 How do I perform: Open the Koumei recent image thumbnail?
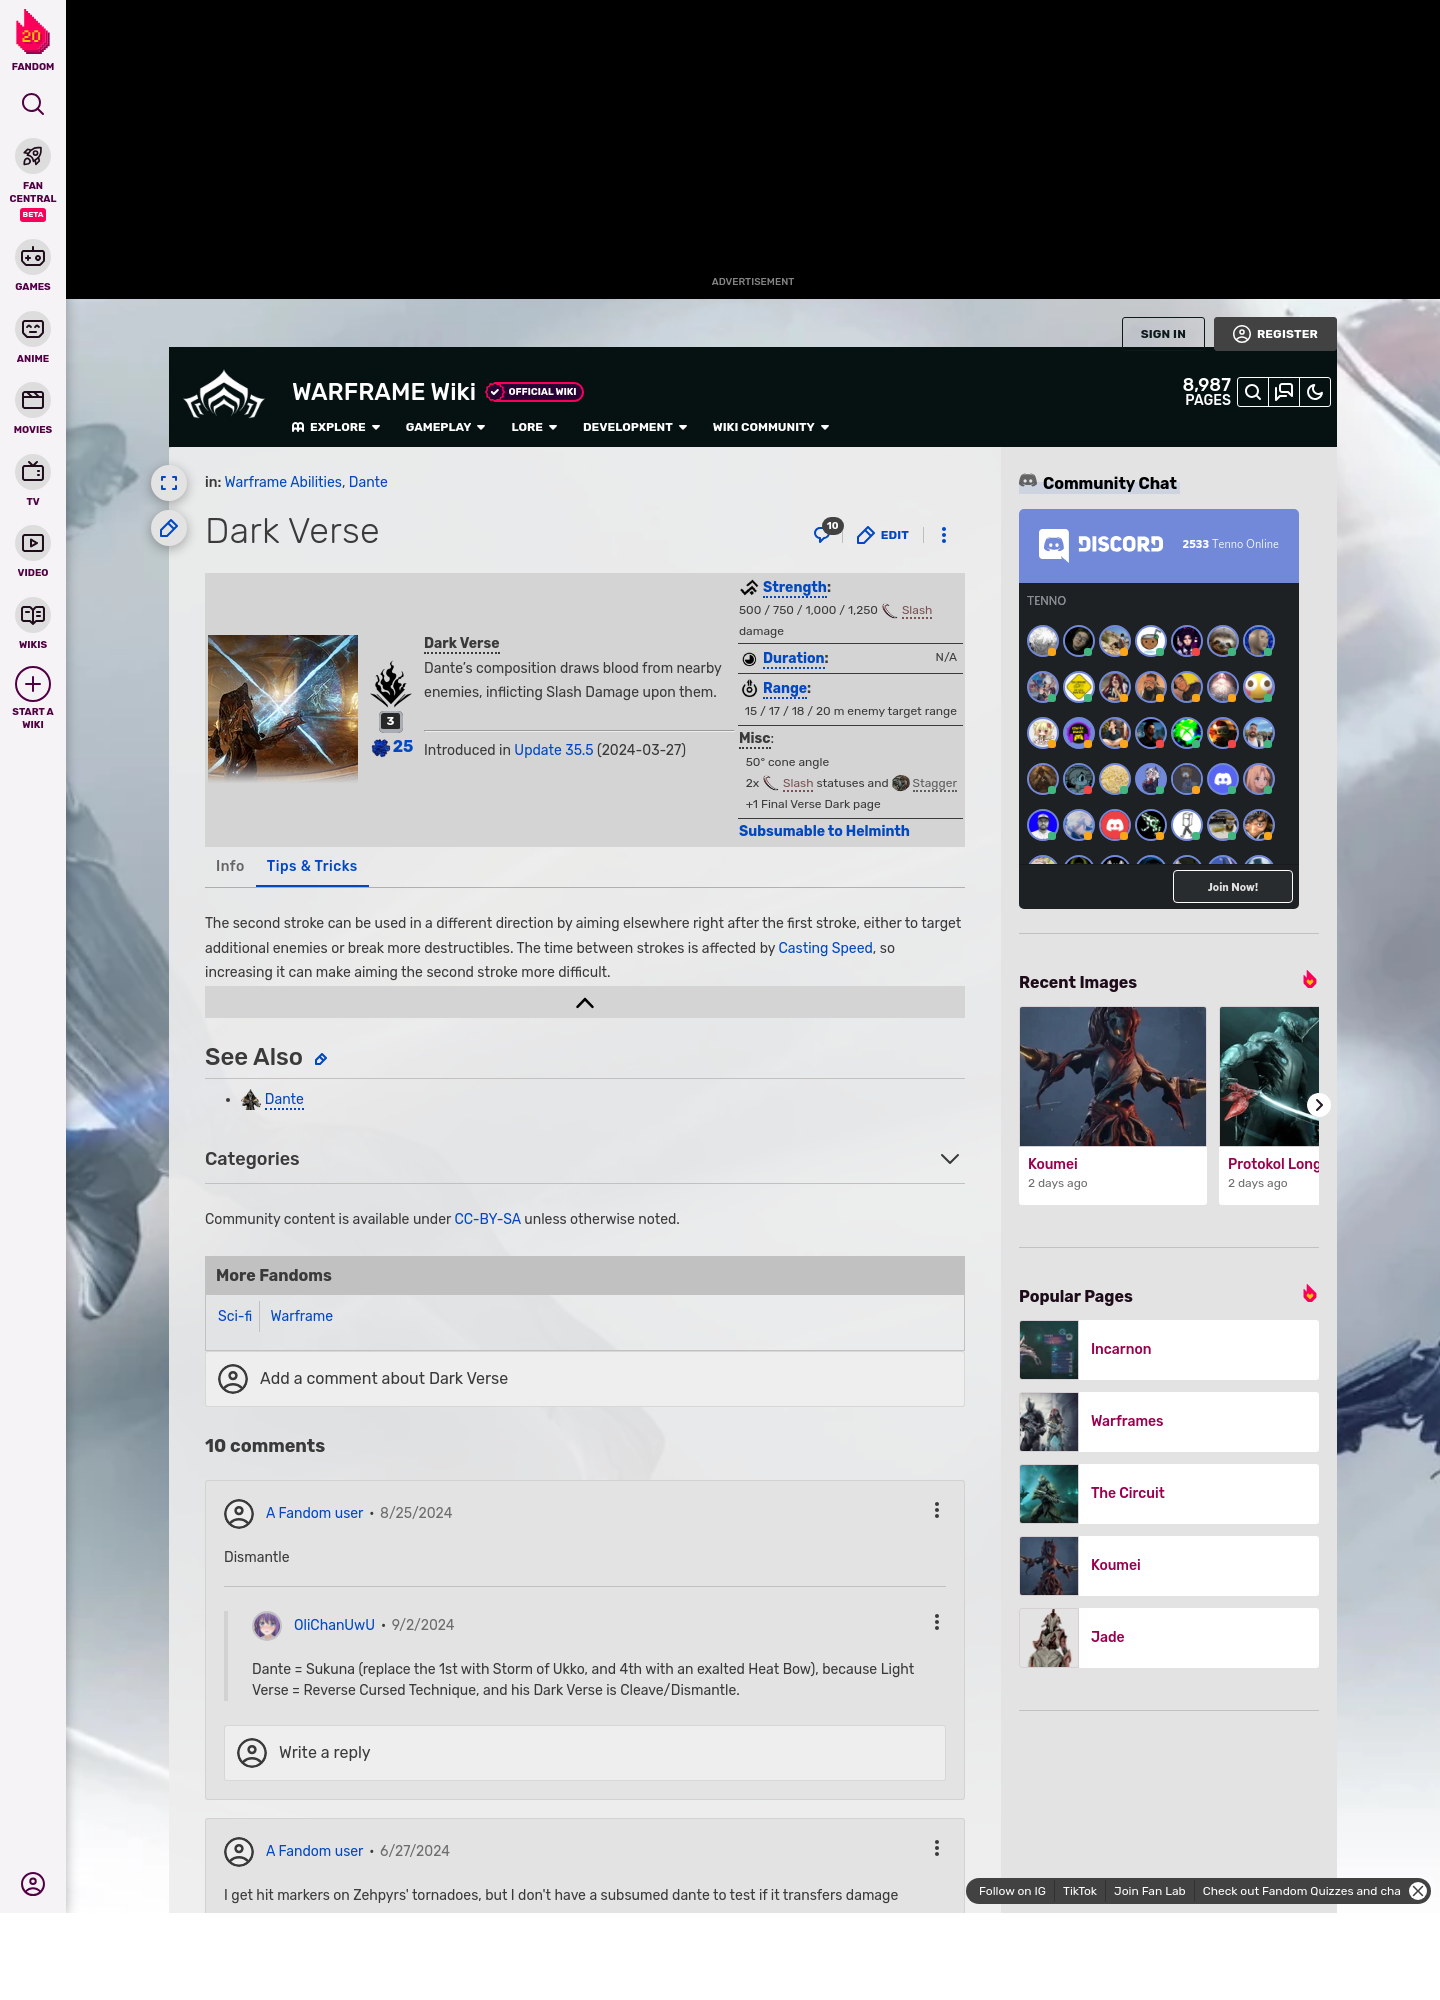click(1113, 1076)
